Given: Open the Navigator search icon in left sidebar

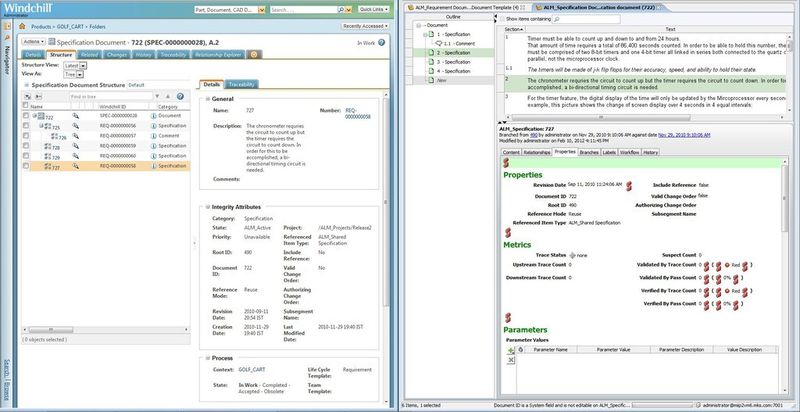Looking at the screenshot, I should [x=7, y=38].
